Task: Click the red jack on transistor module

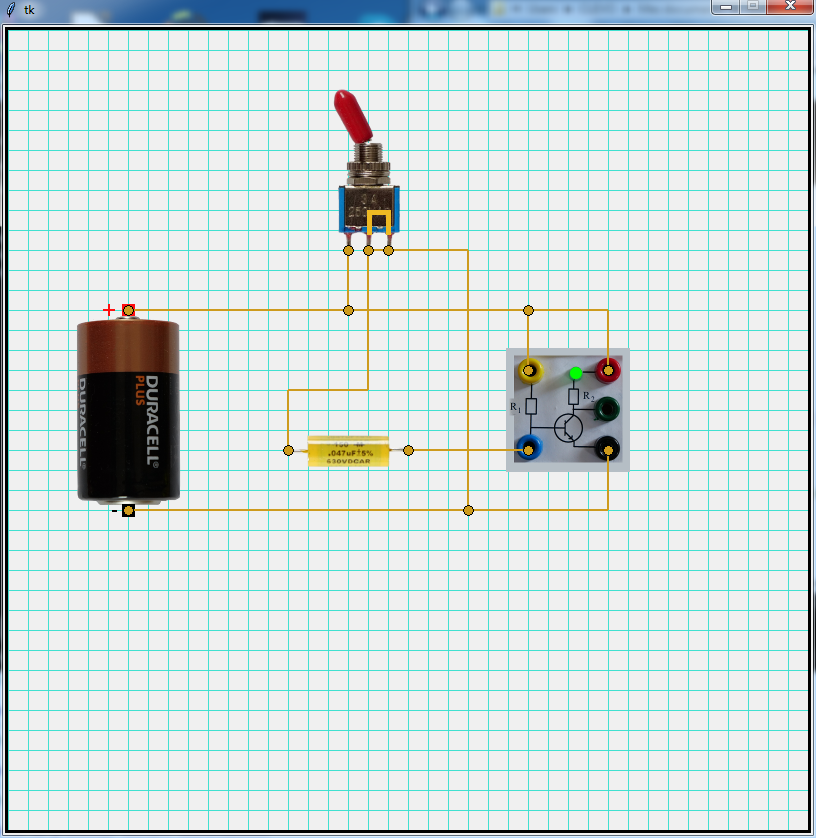Action: pos(607,371)
